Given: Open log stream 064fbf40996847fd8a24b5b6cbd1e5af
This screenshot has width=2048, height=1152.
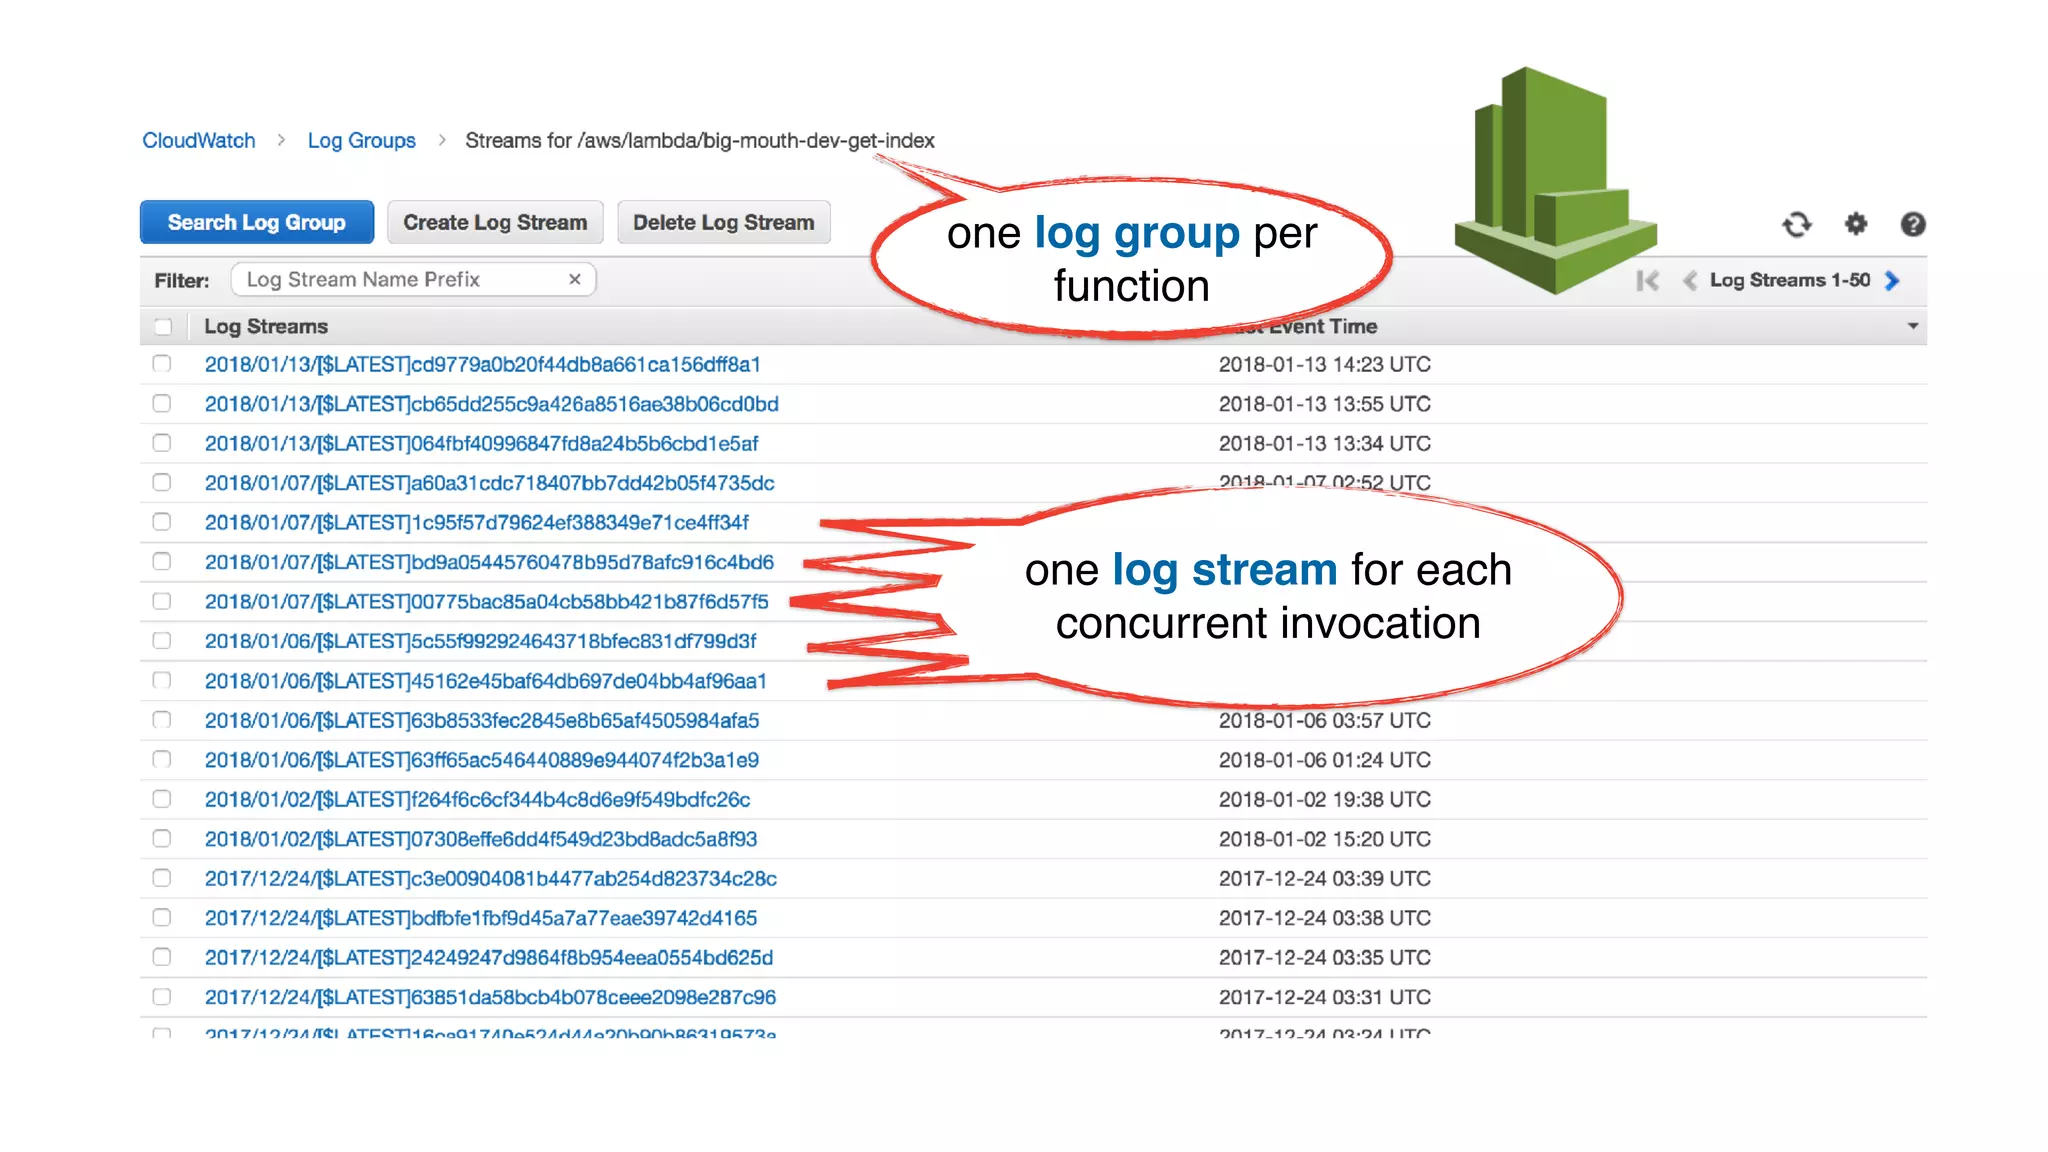Looking at the screenshot, I should (482, 443).
